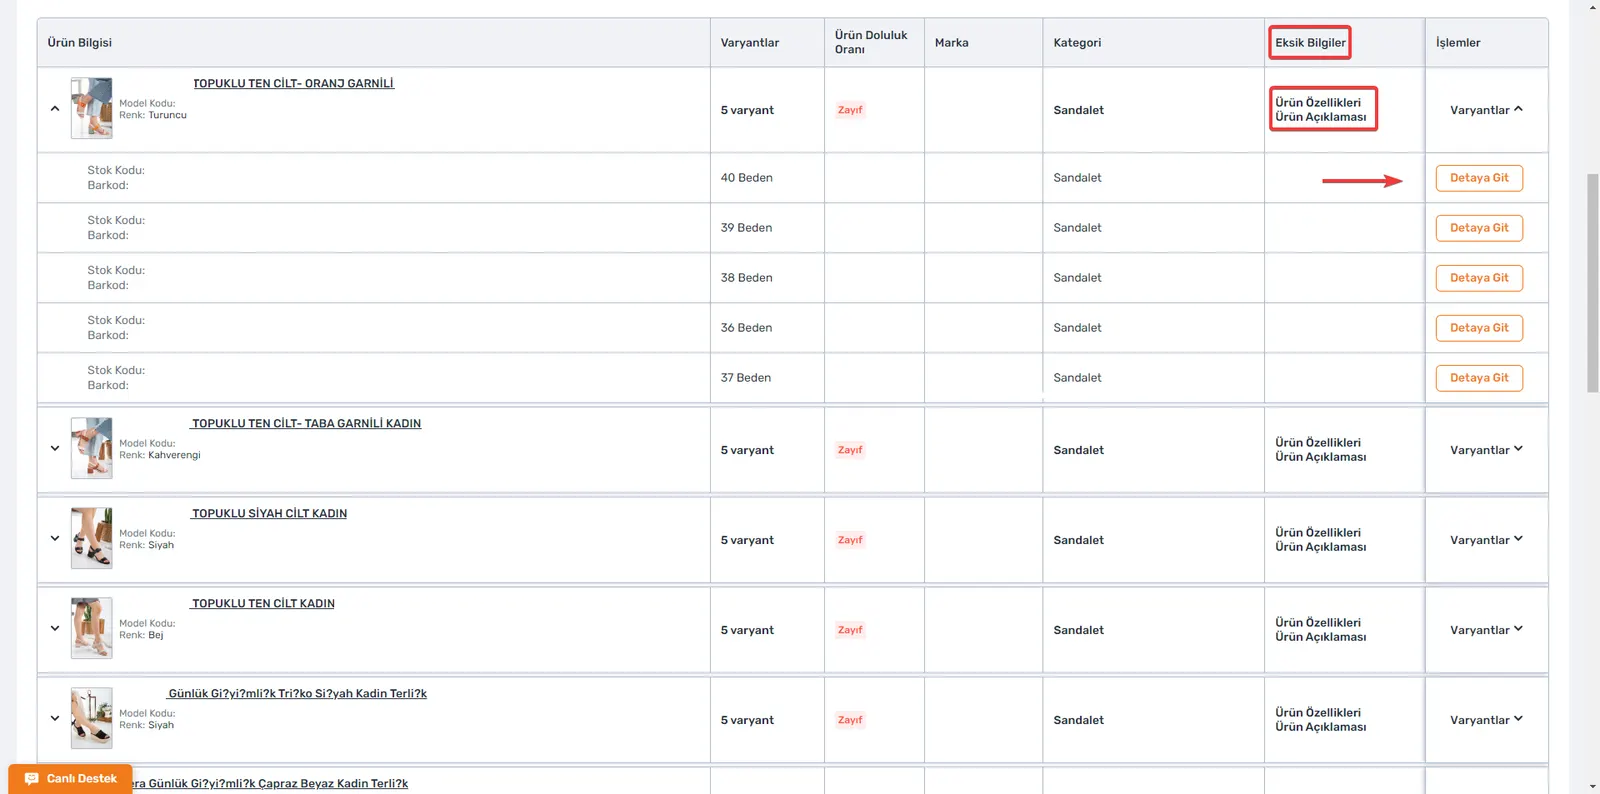Expand the TOPUKLU TEN CİLT- TABA GARNİLİ KADIN row chevron
Image resolution: width=1600 pixels, height=794 pixels.
pyautogui.click(x=55, y=449)
